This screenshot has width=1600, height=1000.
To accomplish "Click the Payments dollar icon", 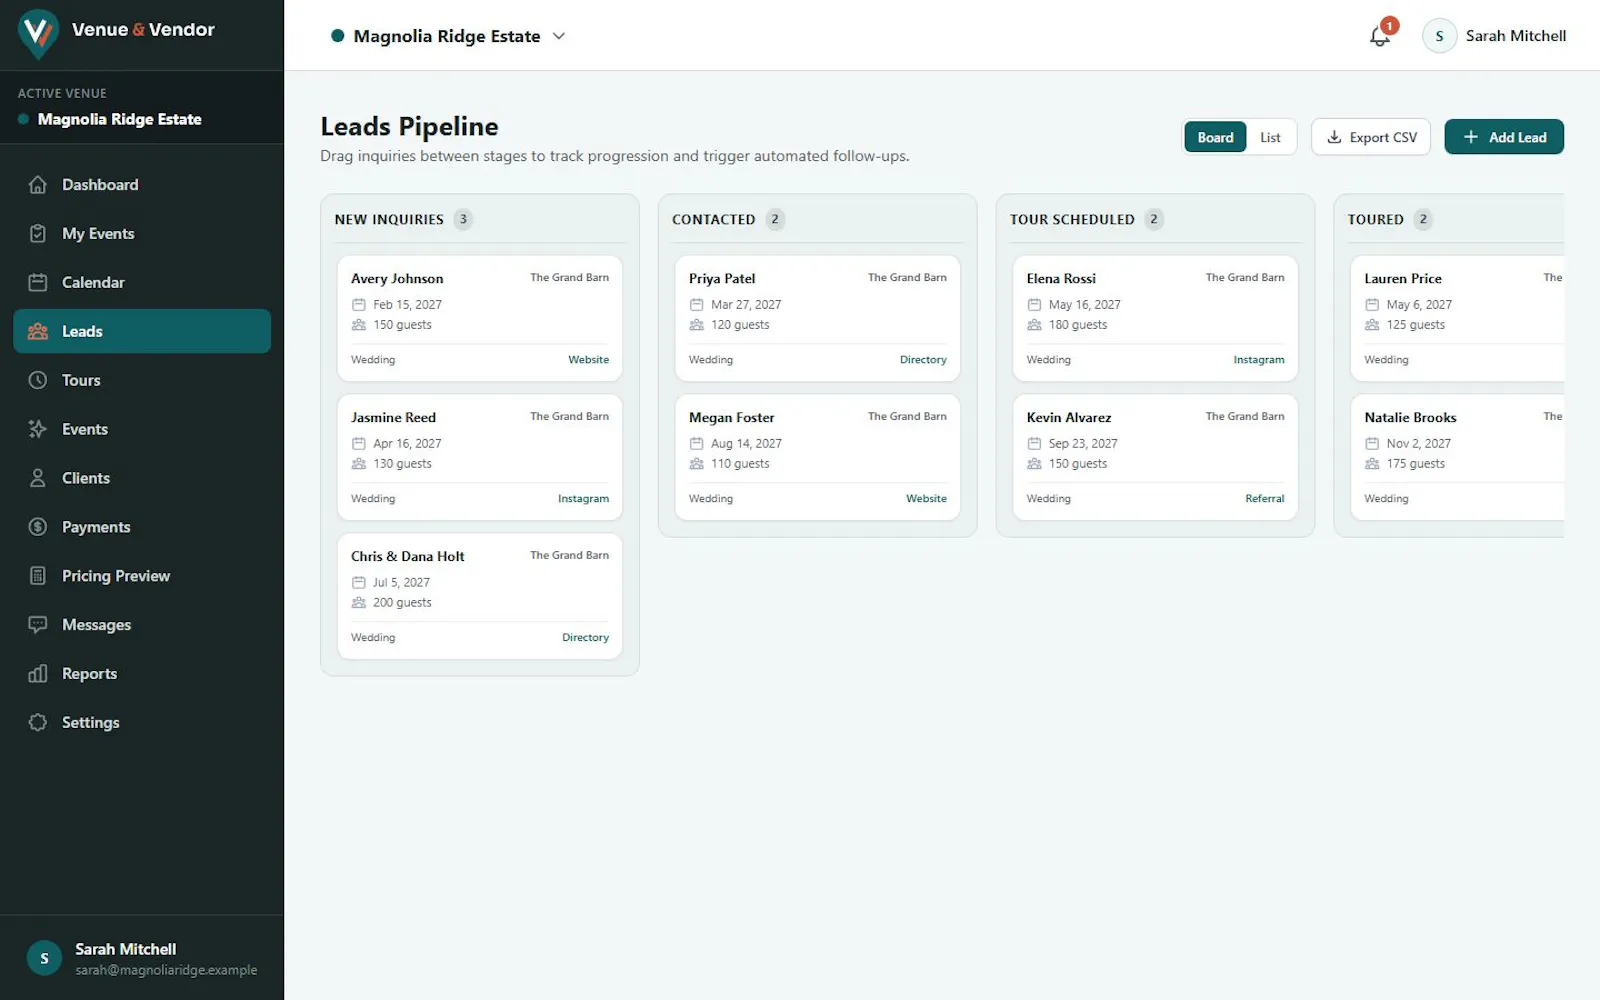I will pyautogui.click(x=38, y=528).
